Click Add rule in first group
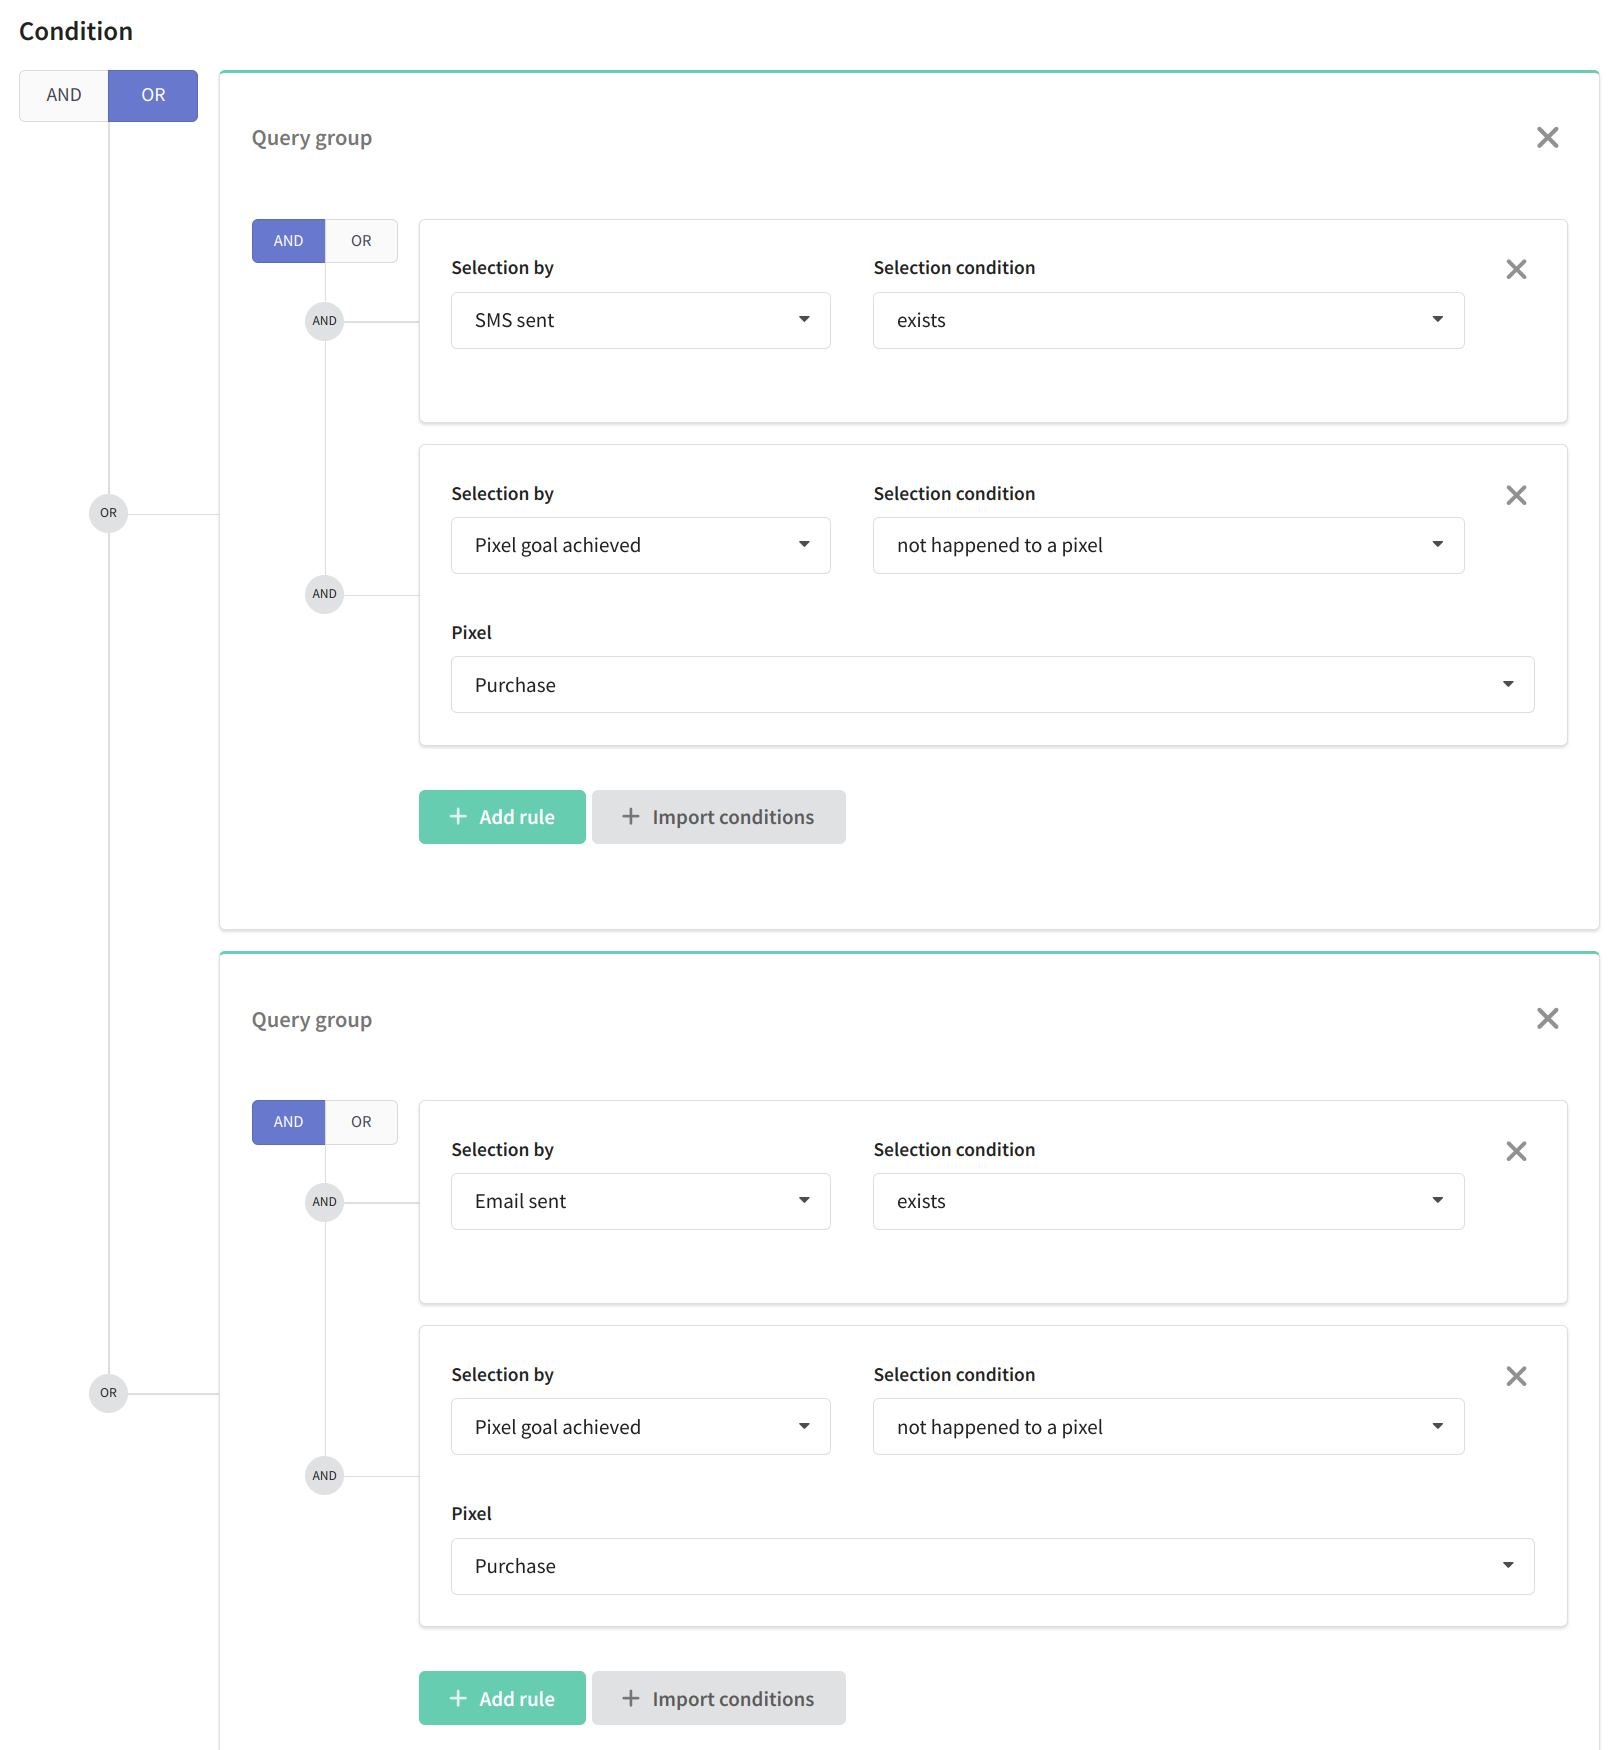 pos(502,817)
